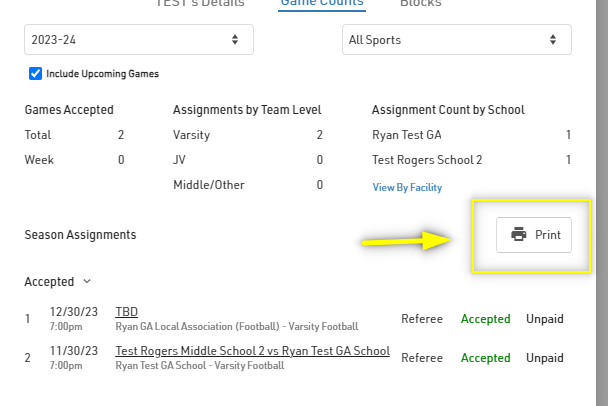Click Accepted status for the 11/30/23 game

(x=485, y=357)
